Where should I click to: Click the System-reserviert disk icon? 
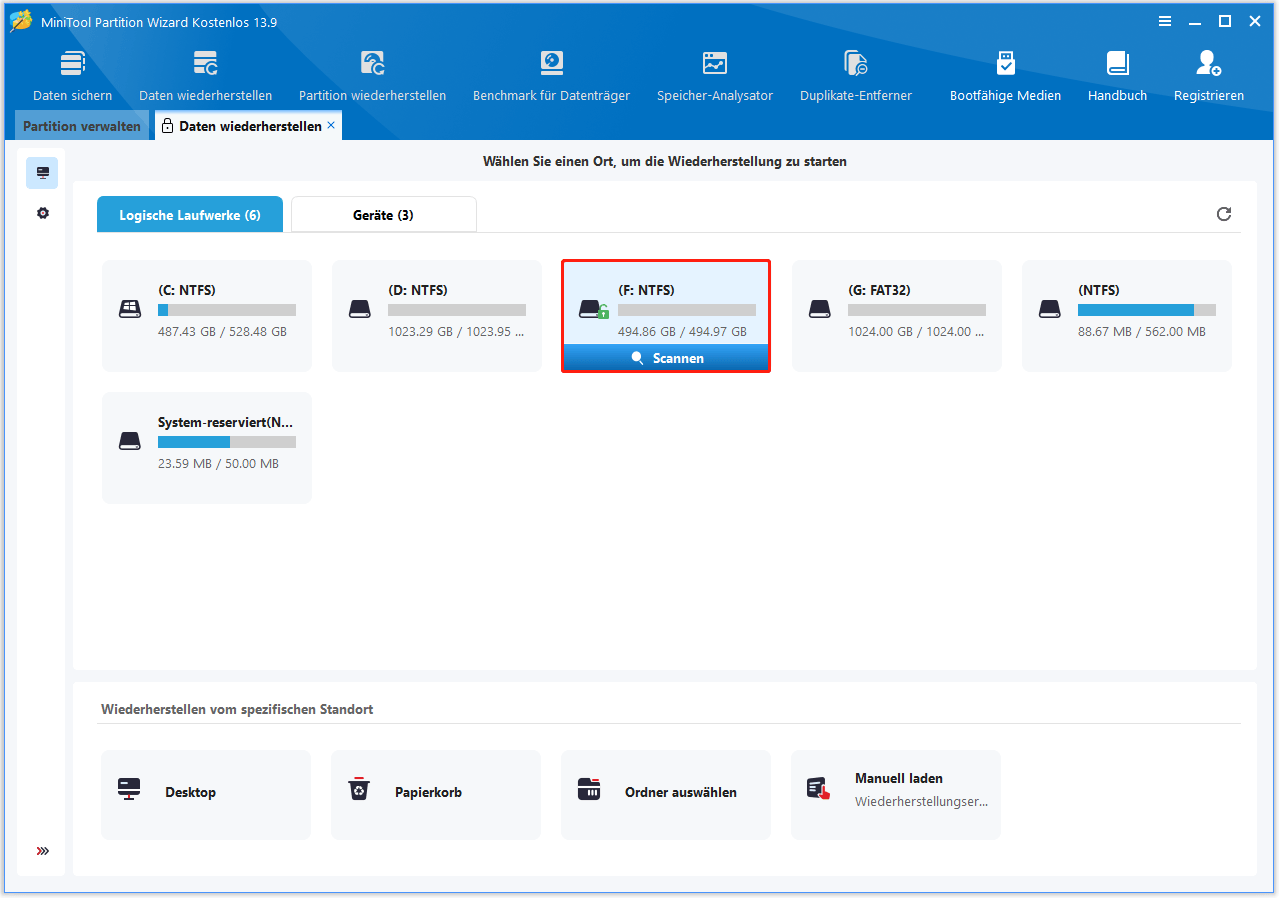[130, 441]
